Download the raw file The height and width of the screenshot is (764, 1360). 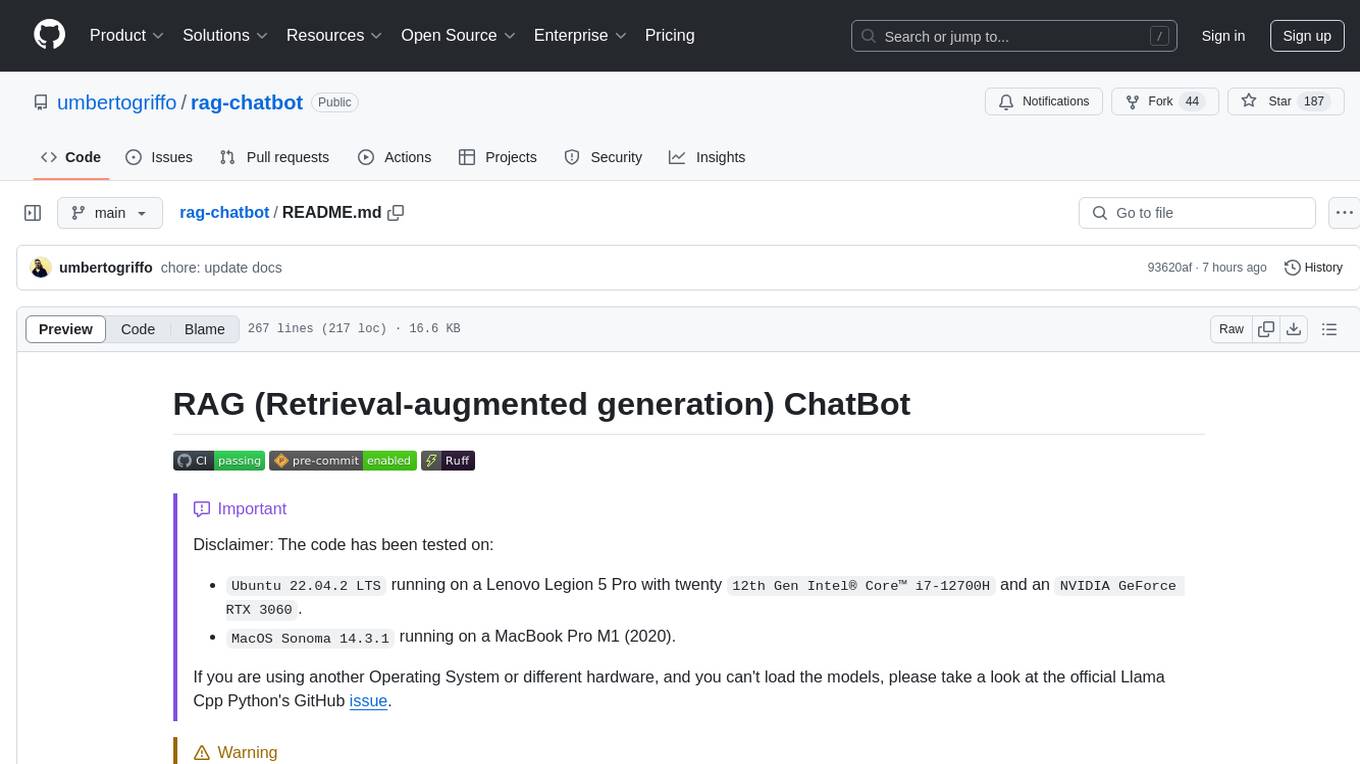(x=1293, y=329)
